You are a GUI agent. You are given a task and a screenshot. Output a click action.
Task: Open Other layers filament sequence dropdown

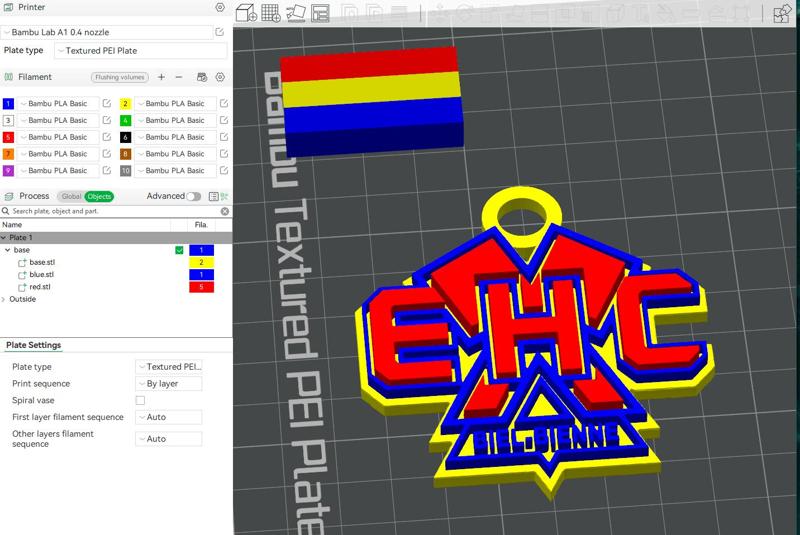coord(169,439)
